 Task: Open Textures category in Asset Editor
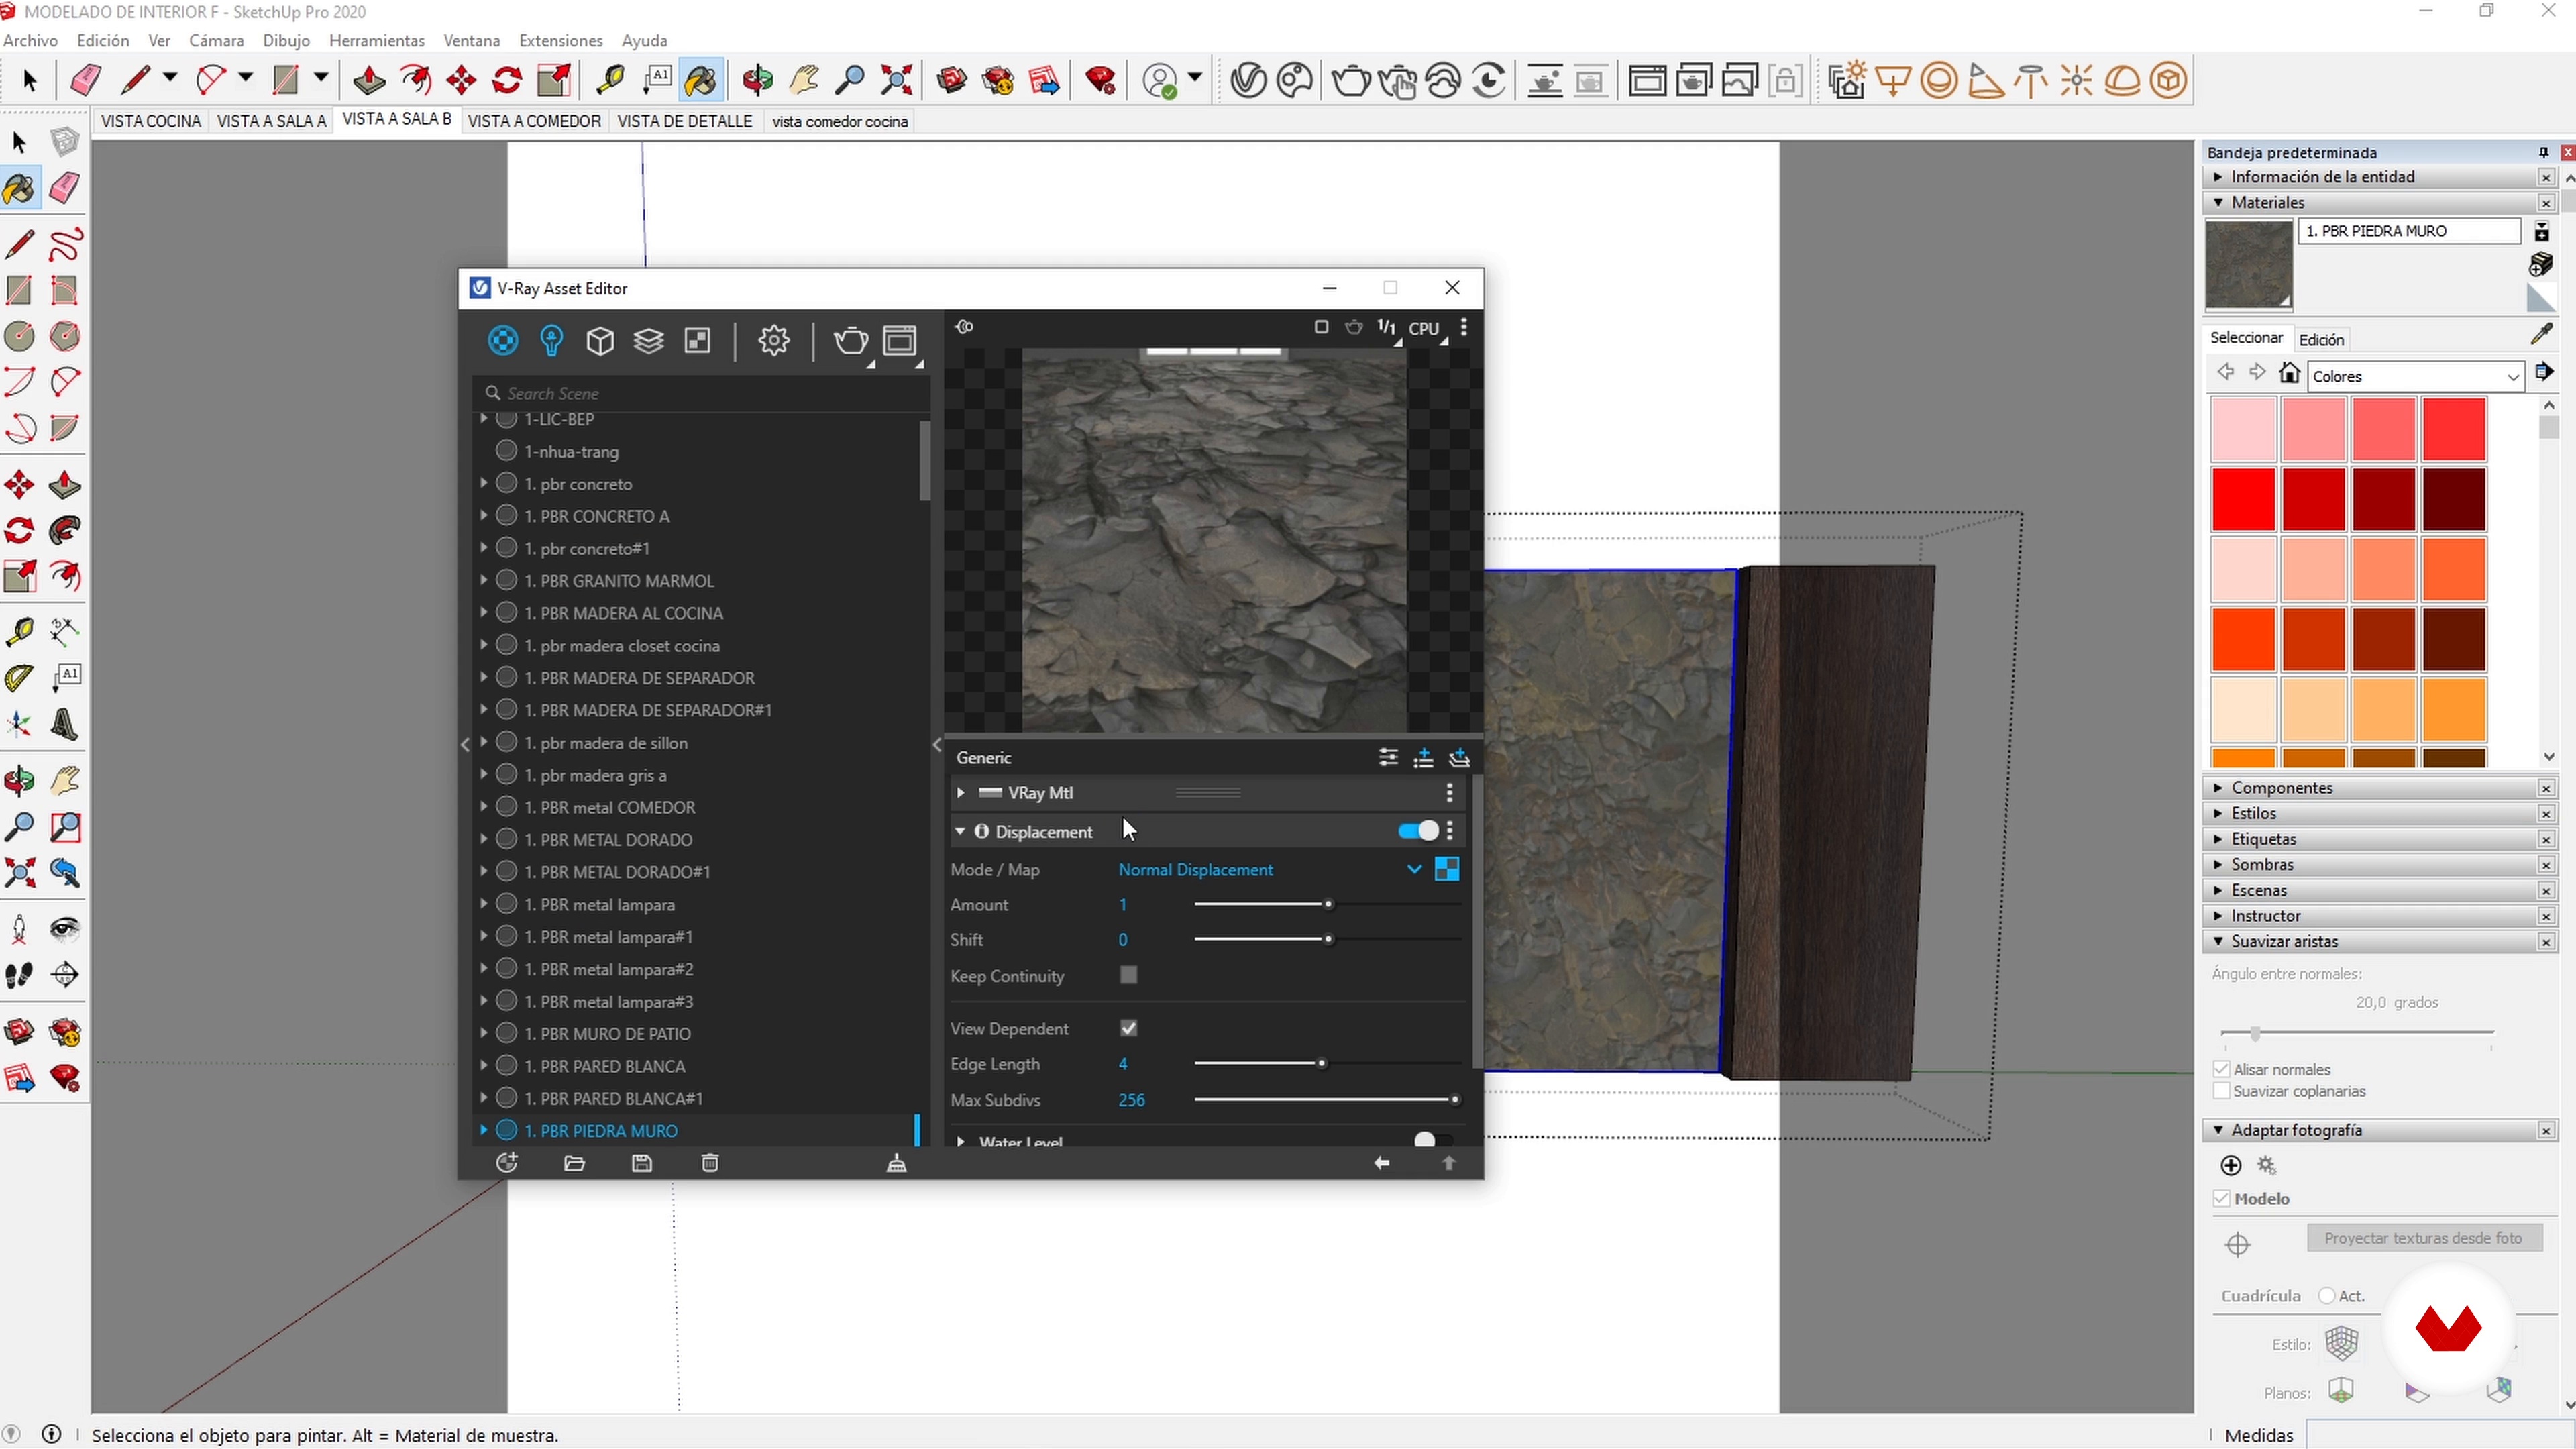697,341
